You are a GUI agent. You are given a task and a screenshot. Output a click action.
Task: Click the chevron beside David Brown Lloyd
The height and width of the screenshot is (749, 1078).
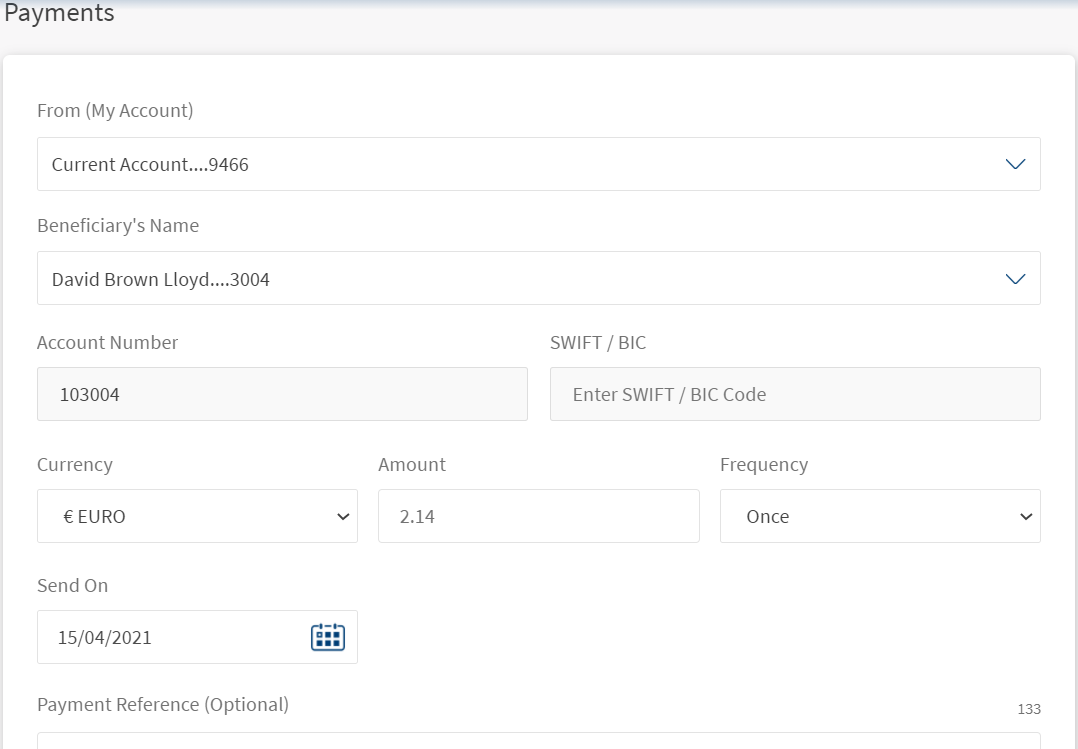point(1015,279)
